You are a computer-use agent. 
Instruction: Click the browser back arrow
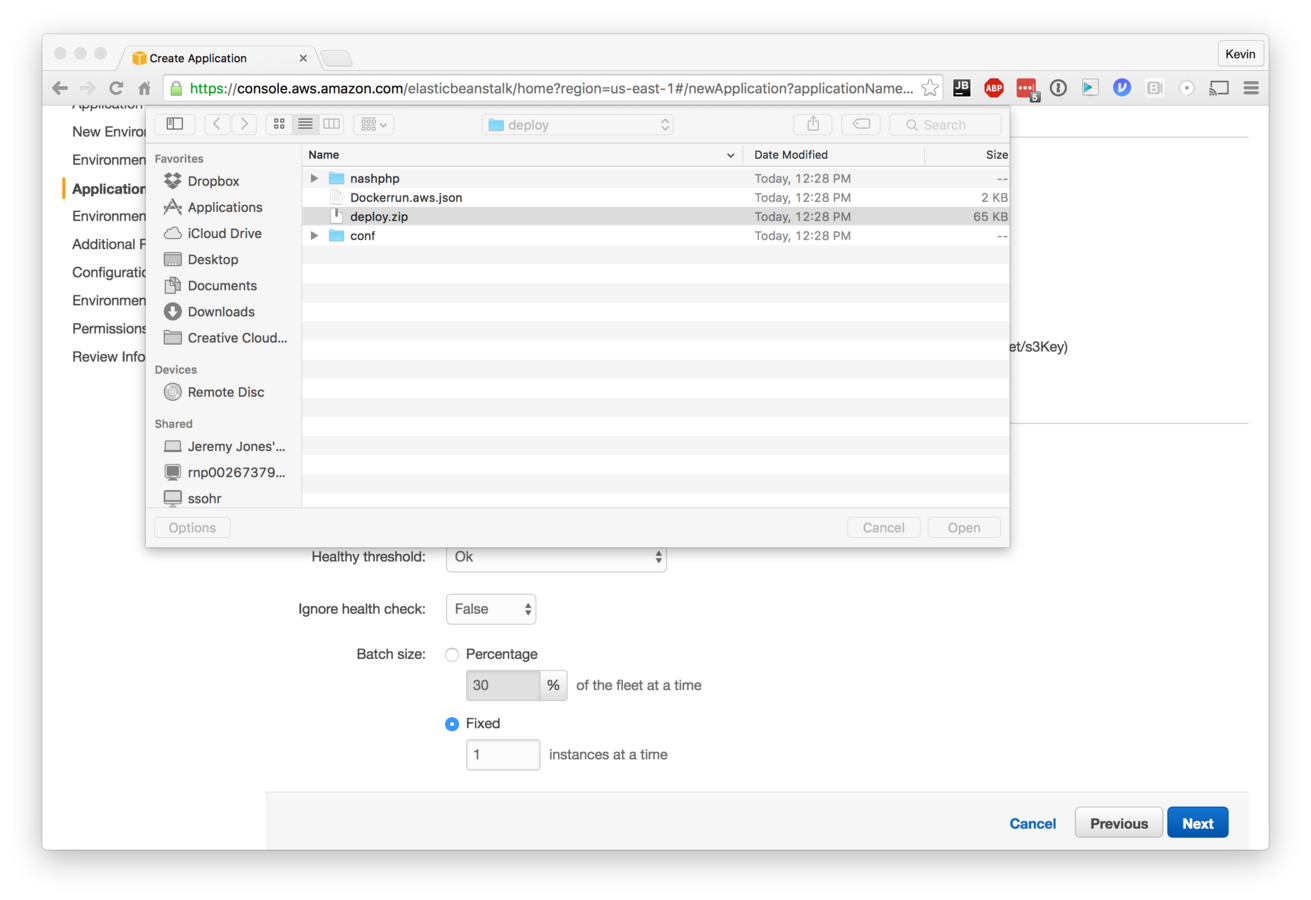coord(60,88)
